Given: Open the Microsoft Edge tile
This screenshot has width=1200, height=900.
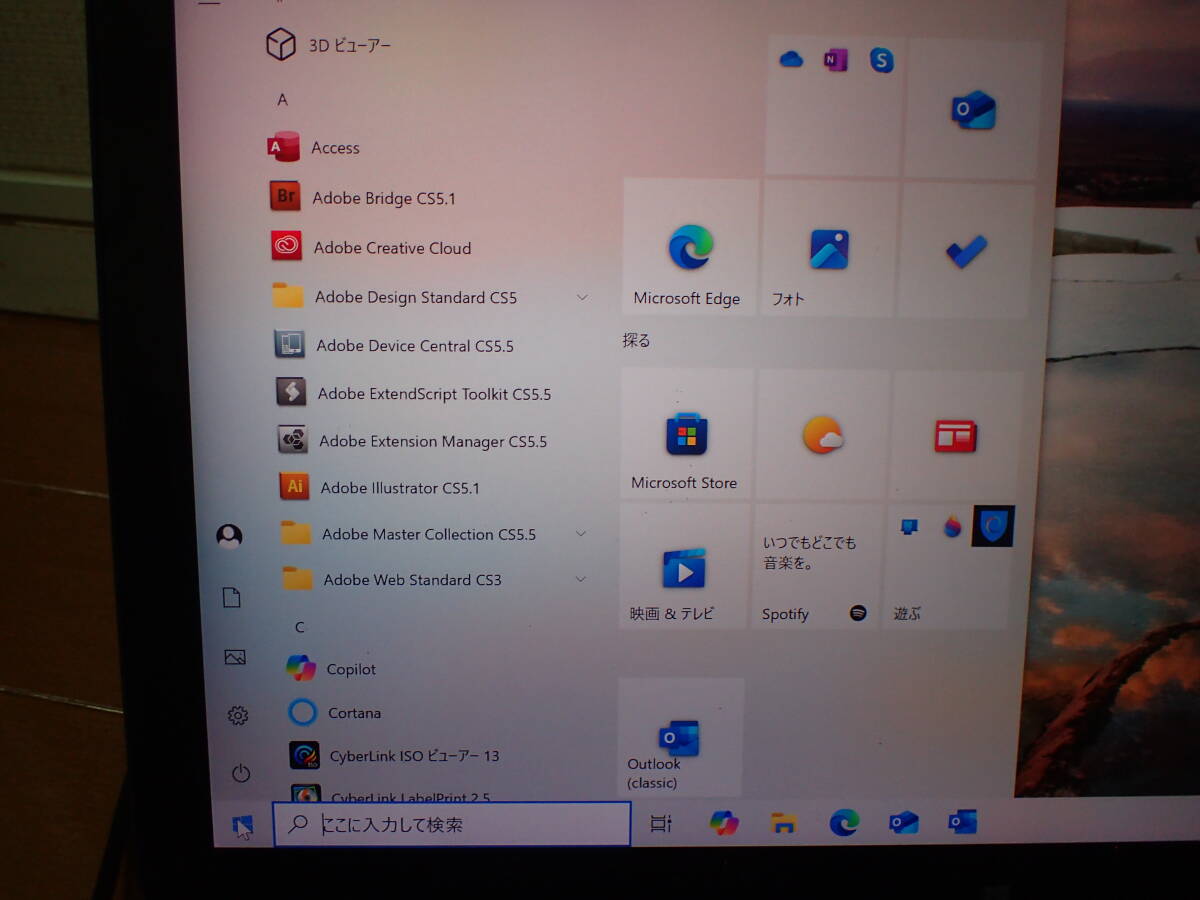Looking at the screenshot, I should point(690,248).
